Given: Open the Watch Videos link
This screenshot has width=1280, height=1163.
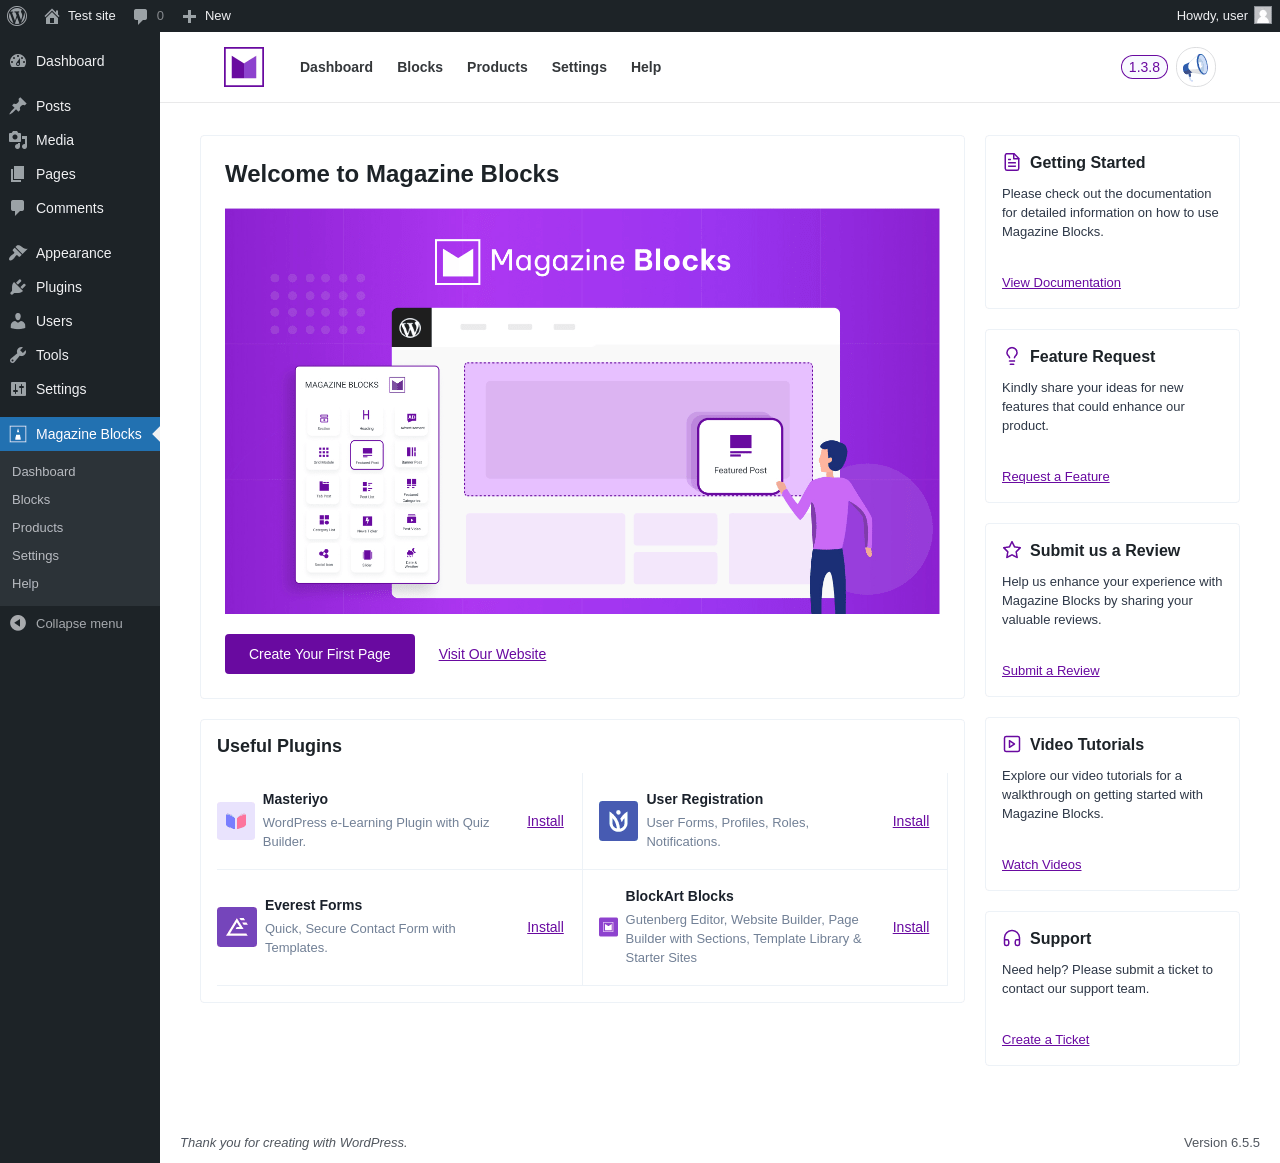Looking at the screenshot, I should (1041, 865).
